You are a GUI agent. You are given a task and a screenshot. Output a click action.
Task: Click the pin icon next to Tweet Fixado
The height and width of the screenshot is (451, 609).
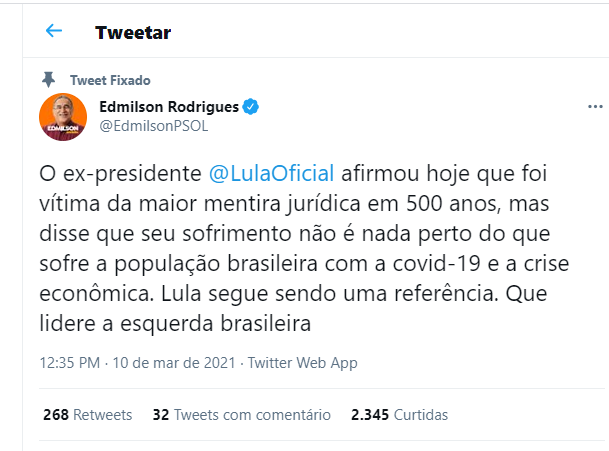pos(48,80)
